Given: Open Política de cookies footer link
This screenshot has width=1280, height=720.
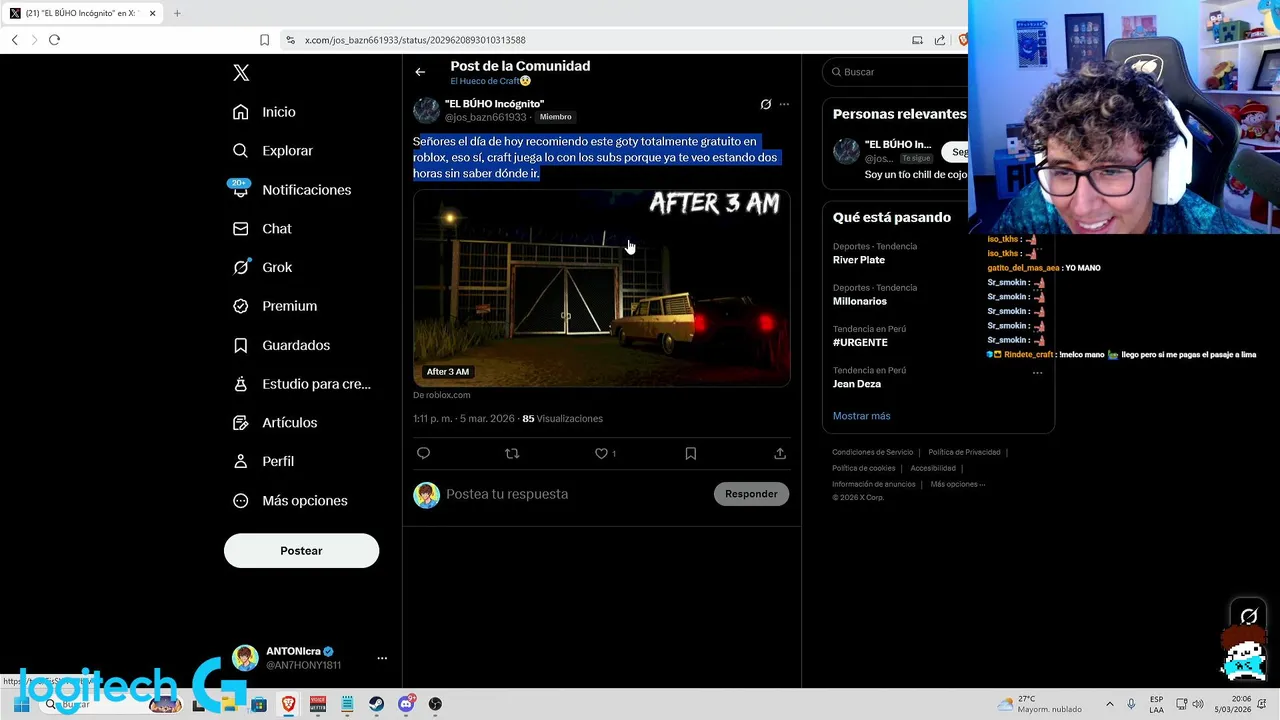Looking at the screenshot, I should click(863, 468).
